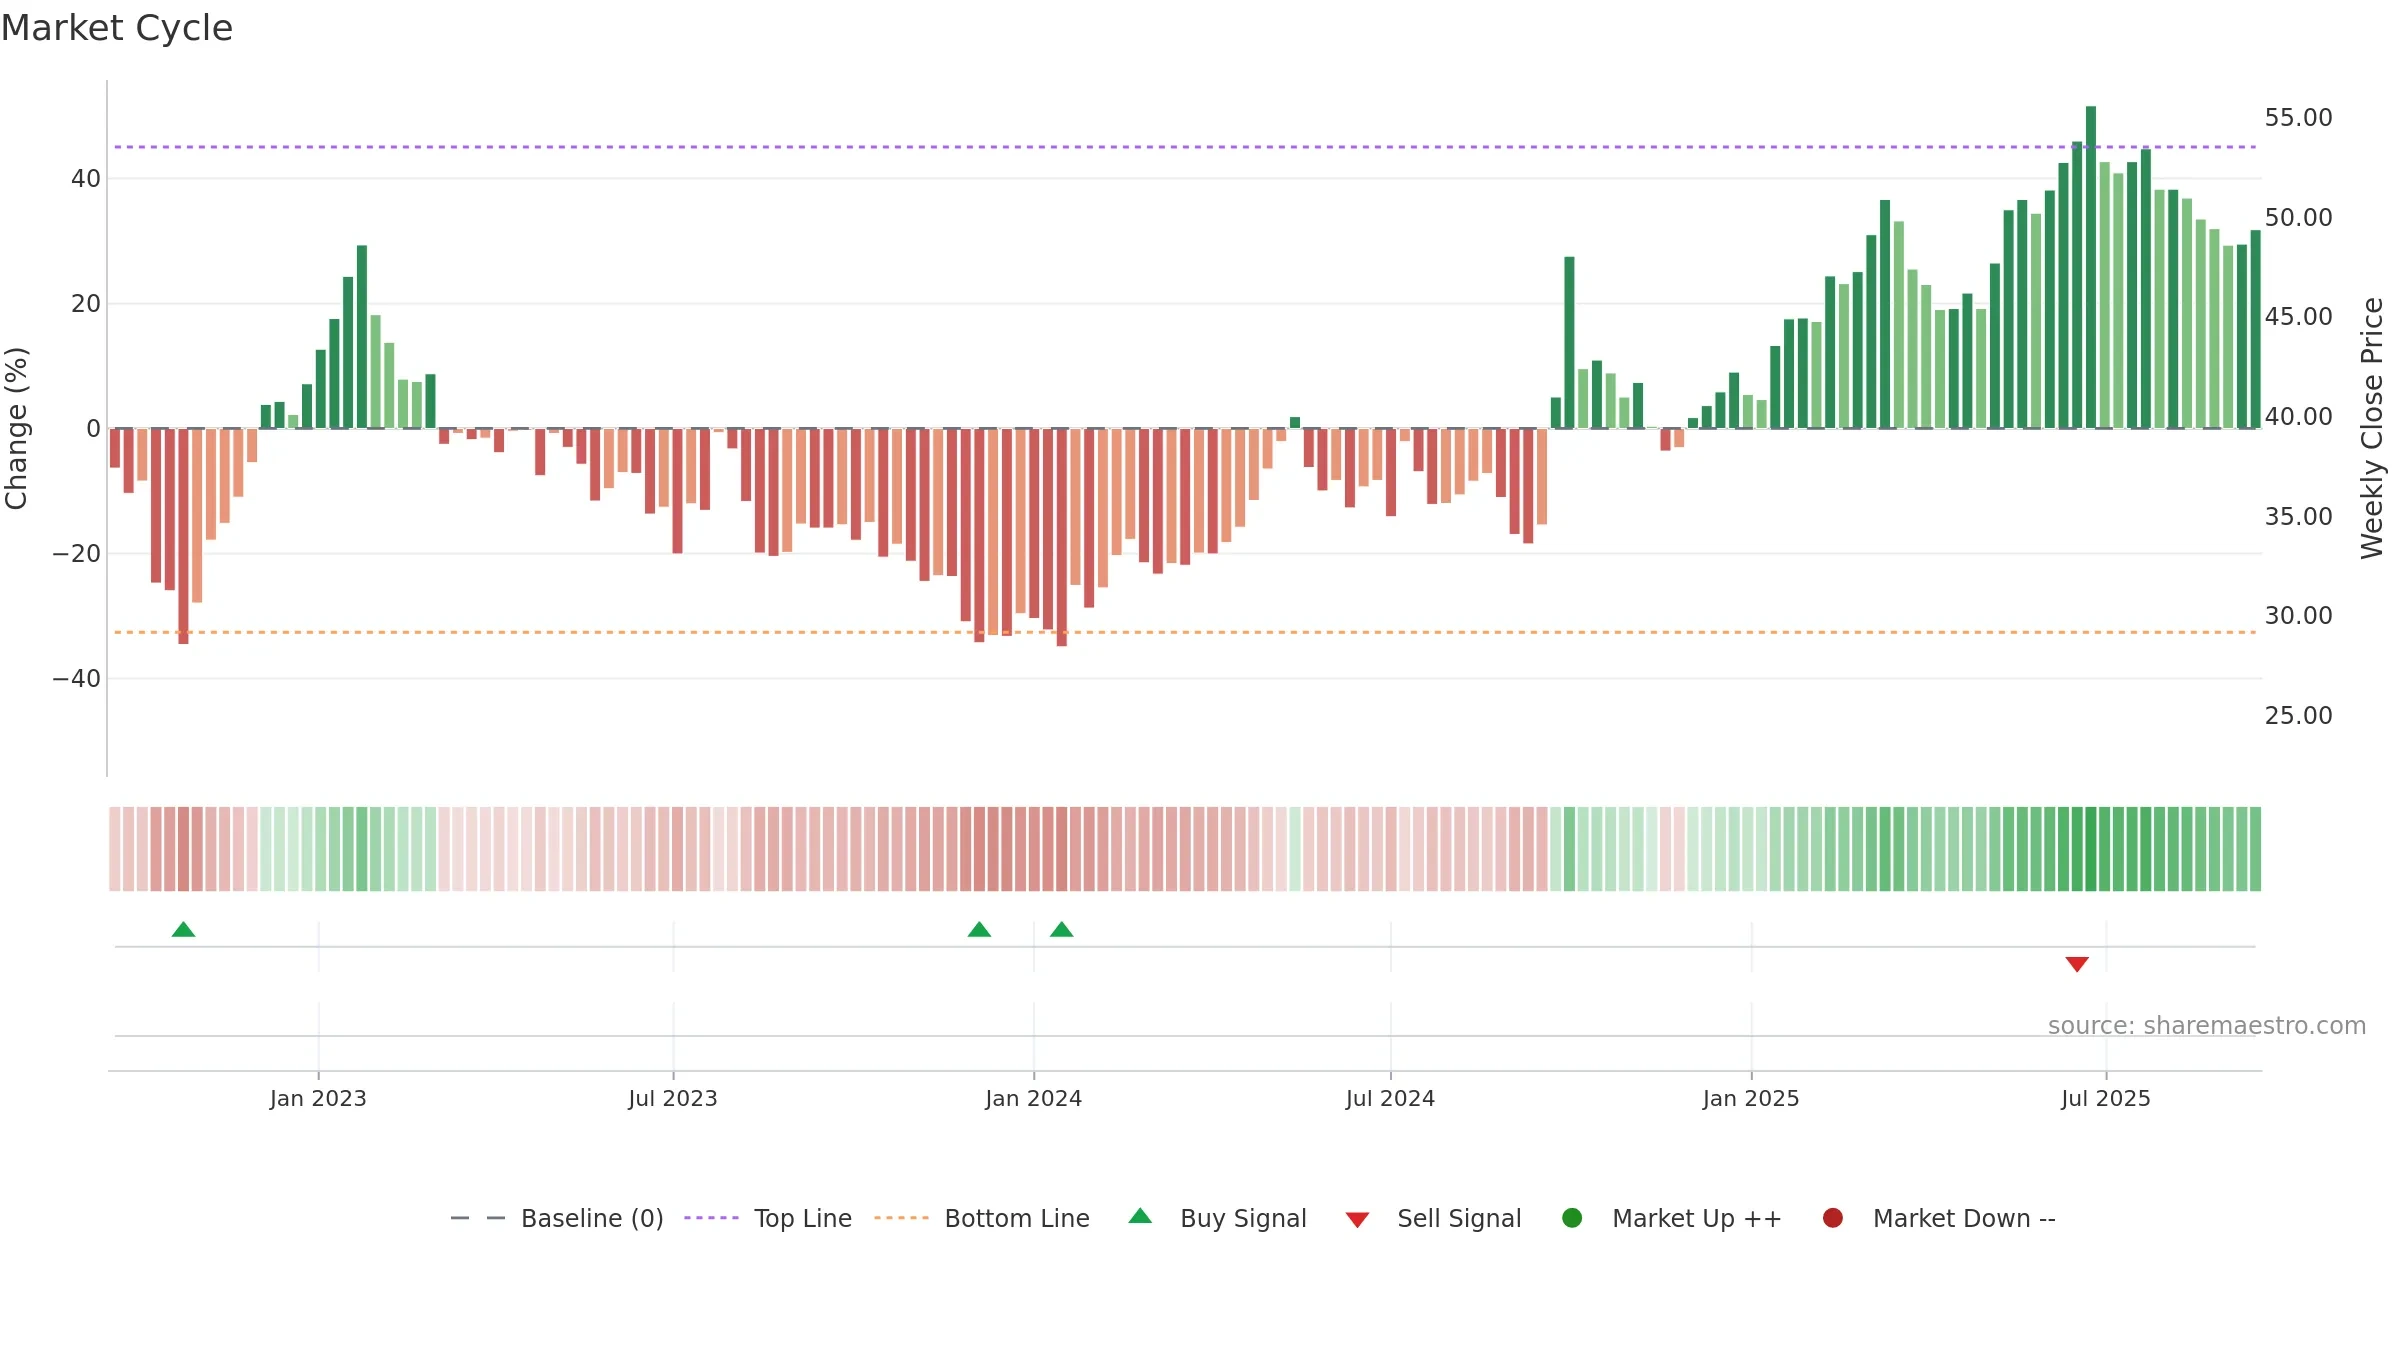Click the 50.00 price axis label
The width and height of the screenshot is (2400, 1350).
pyautogui.click(x=2298, y=218)
